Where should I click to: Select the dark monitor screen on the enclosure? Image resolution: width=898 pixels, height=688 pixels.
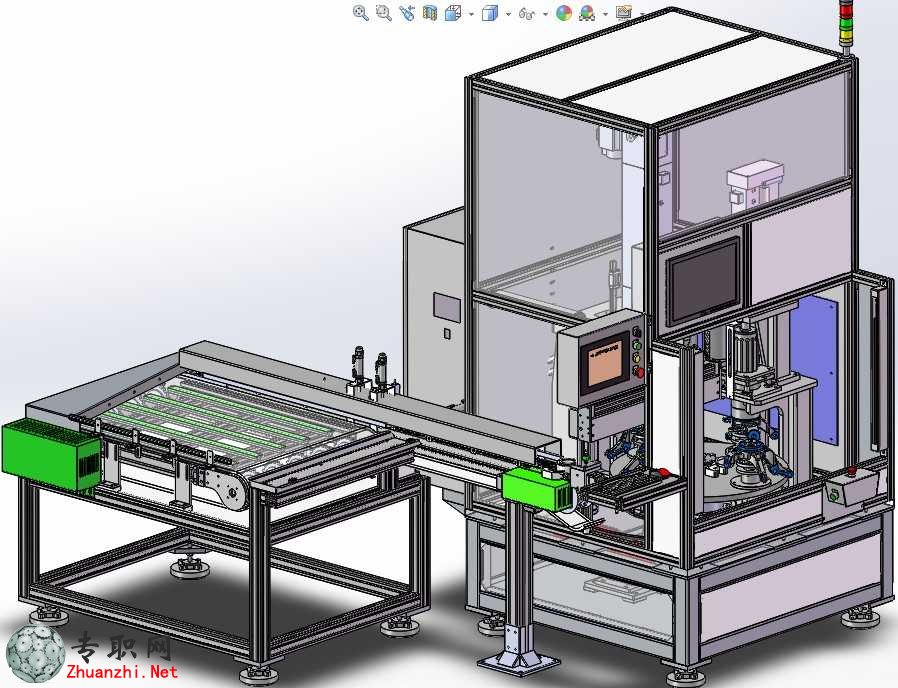703,283
